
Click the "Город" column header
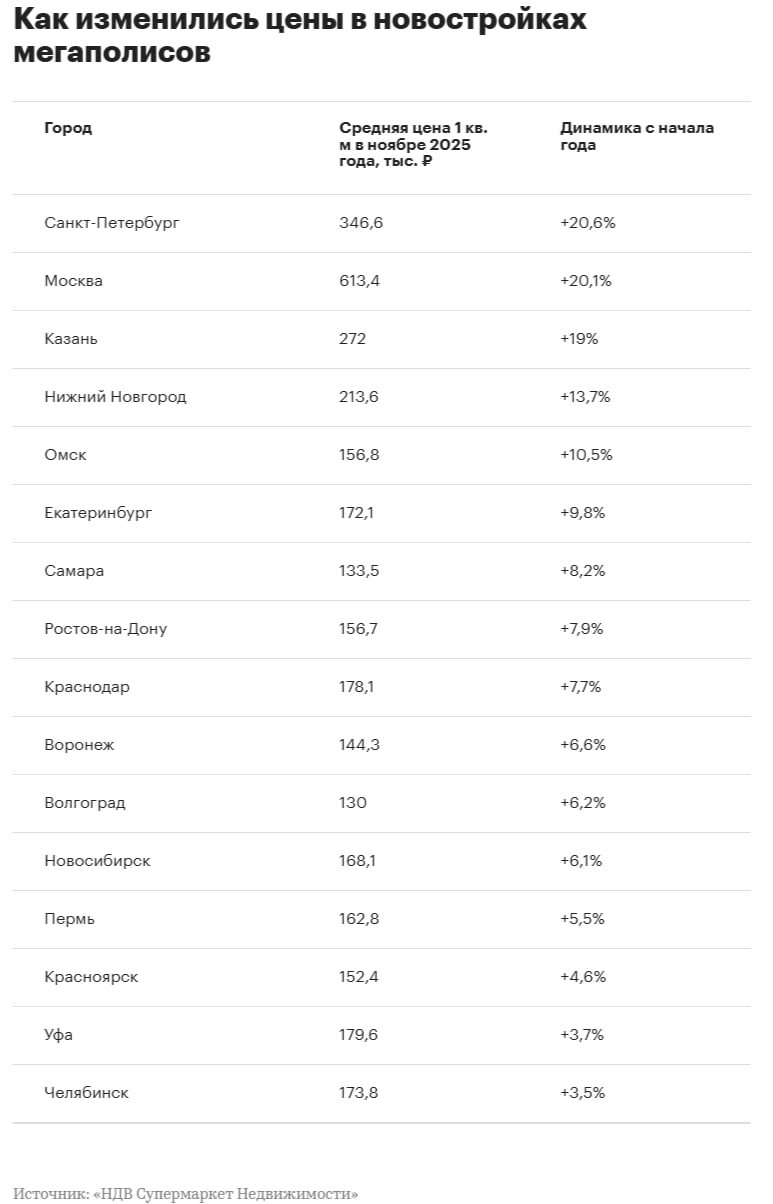[68, 128]
